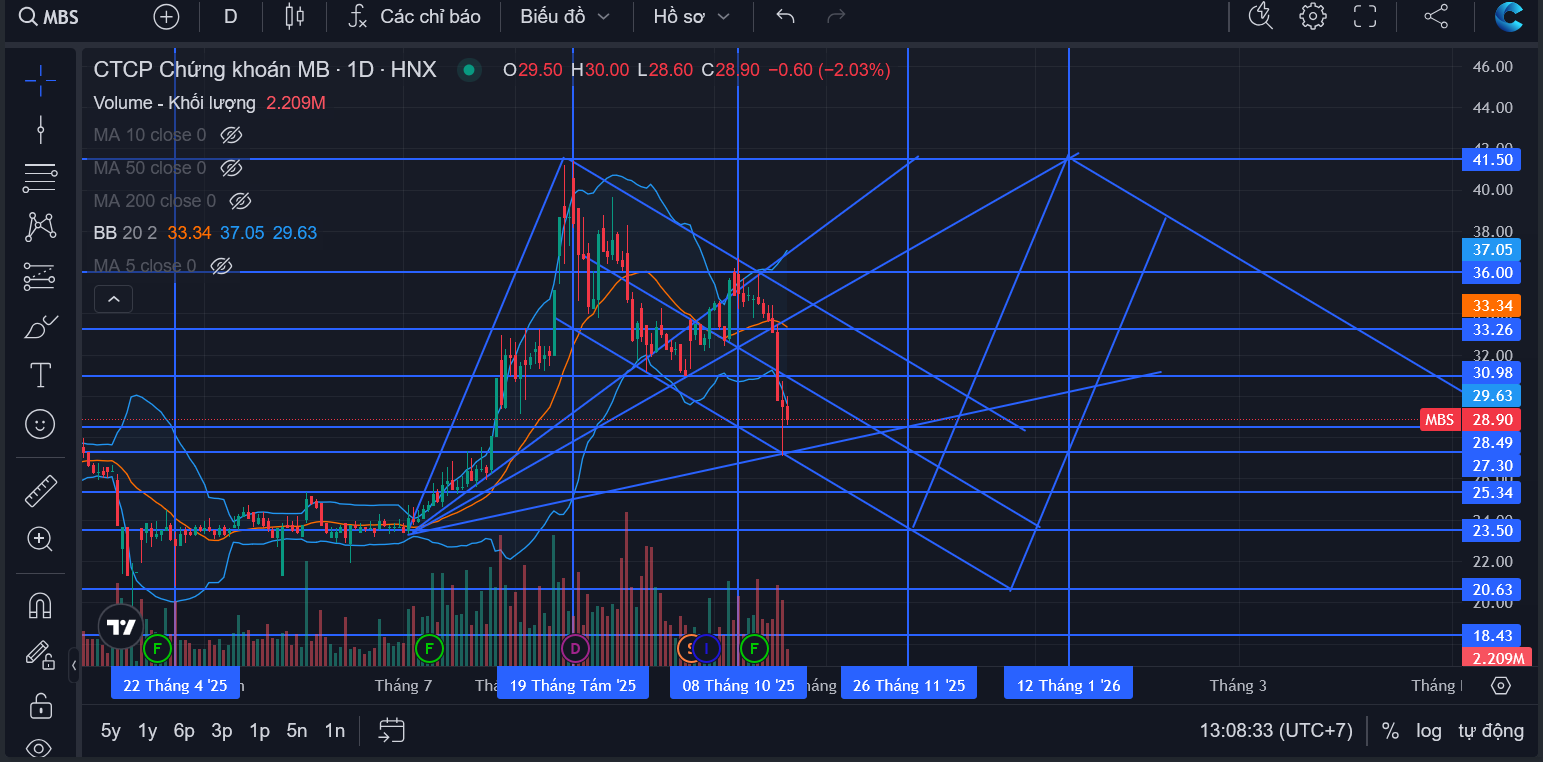
Task: Select the 5y date range
Action: [111, 731]
